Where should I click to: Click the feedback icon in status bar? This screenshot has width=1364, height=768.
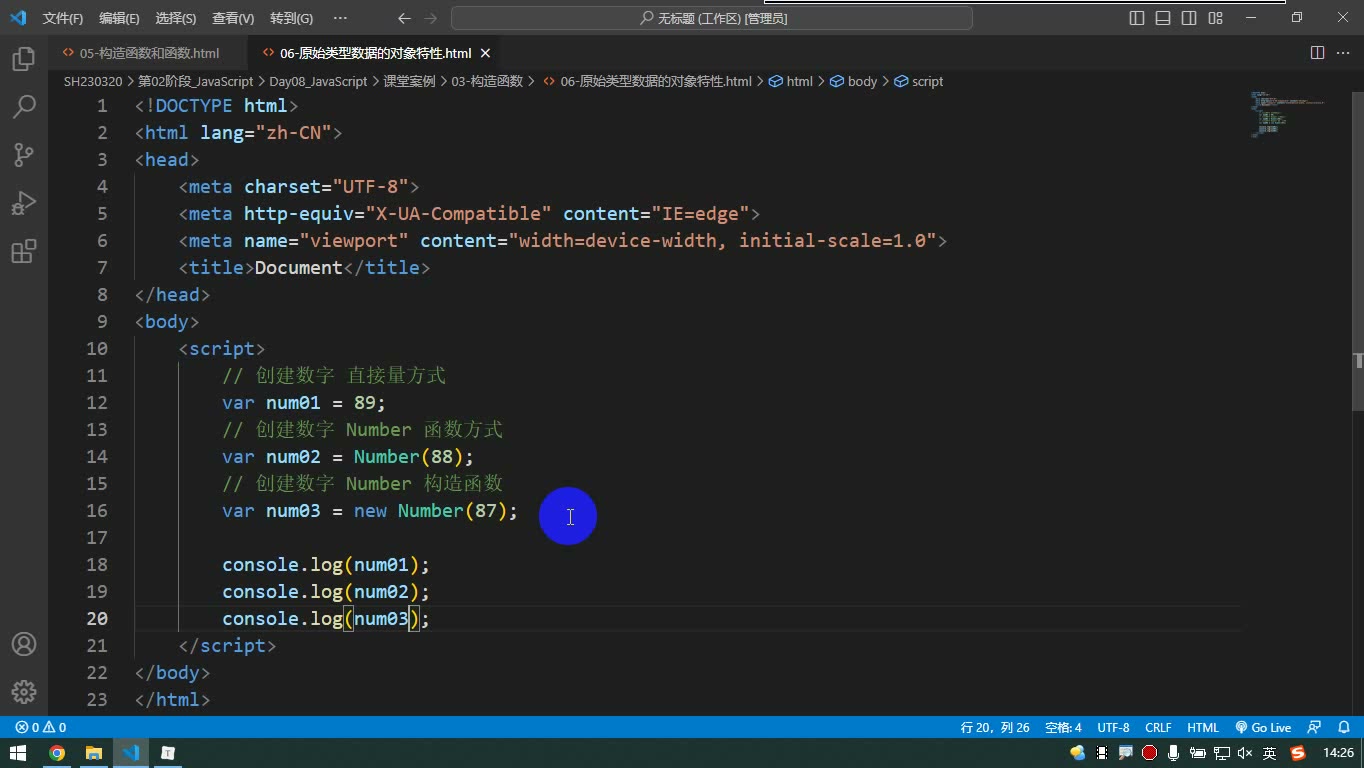(x=1315, y=728)
